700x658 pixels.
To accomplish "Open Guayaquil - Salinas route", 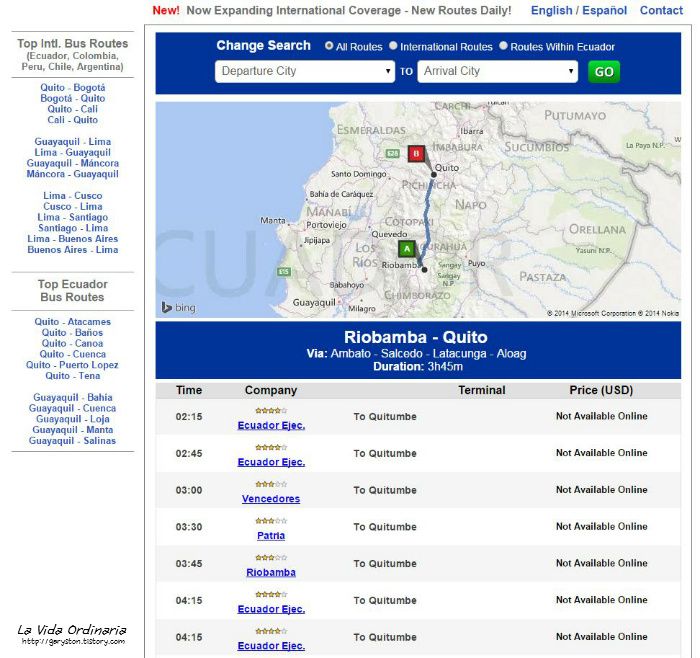I will pyautogui.click(x=73, y=441).
